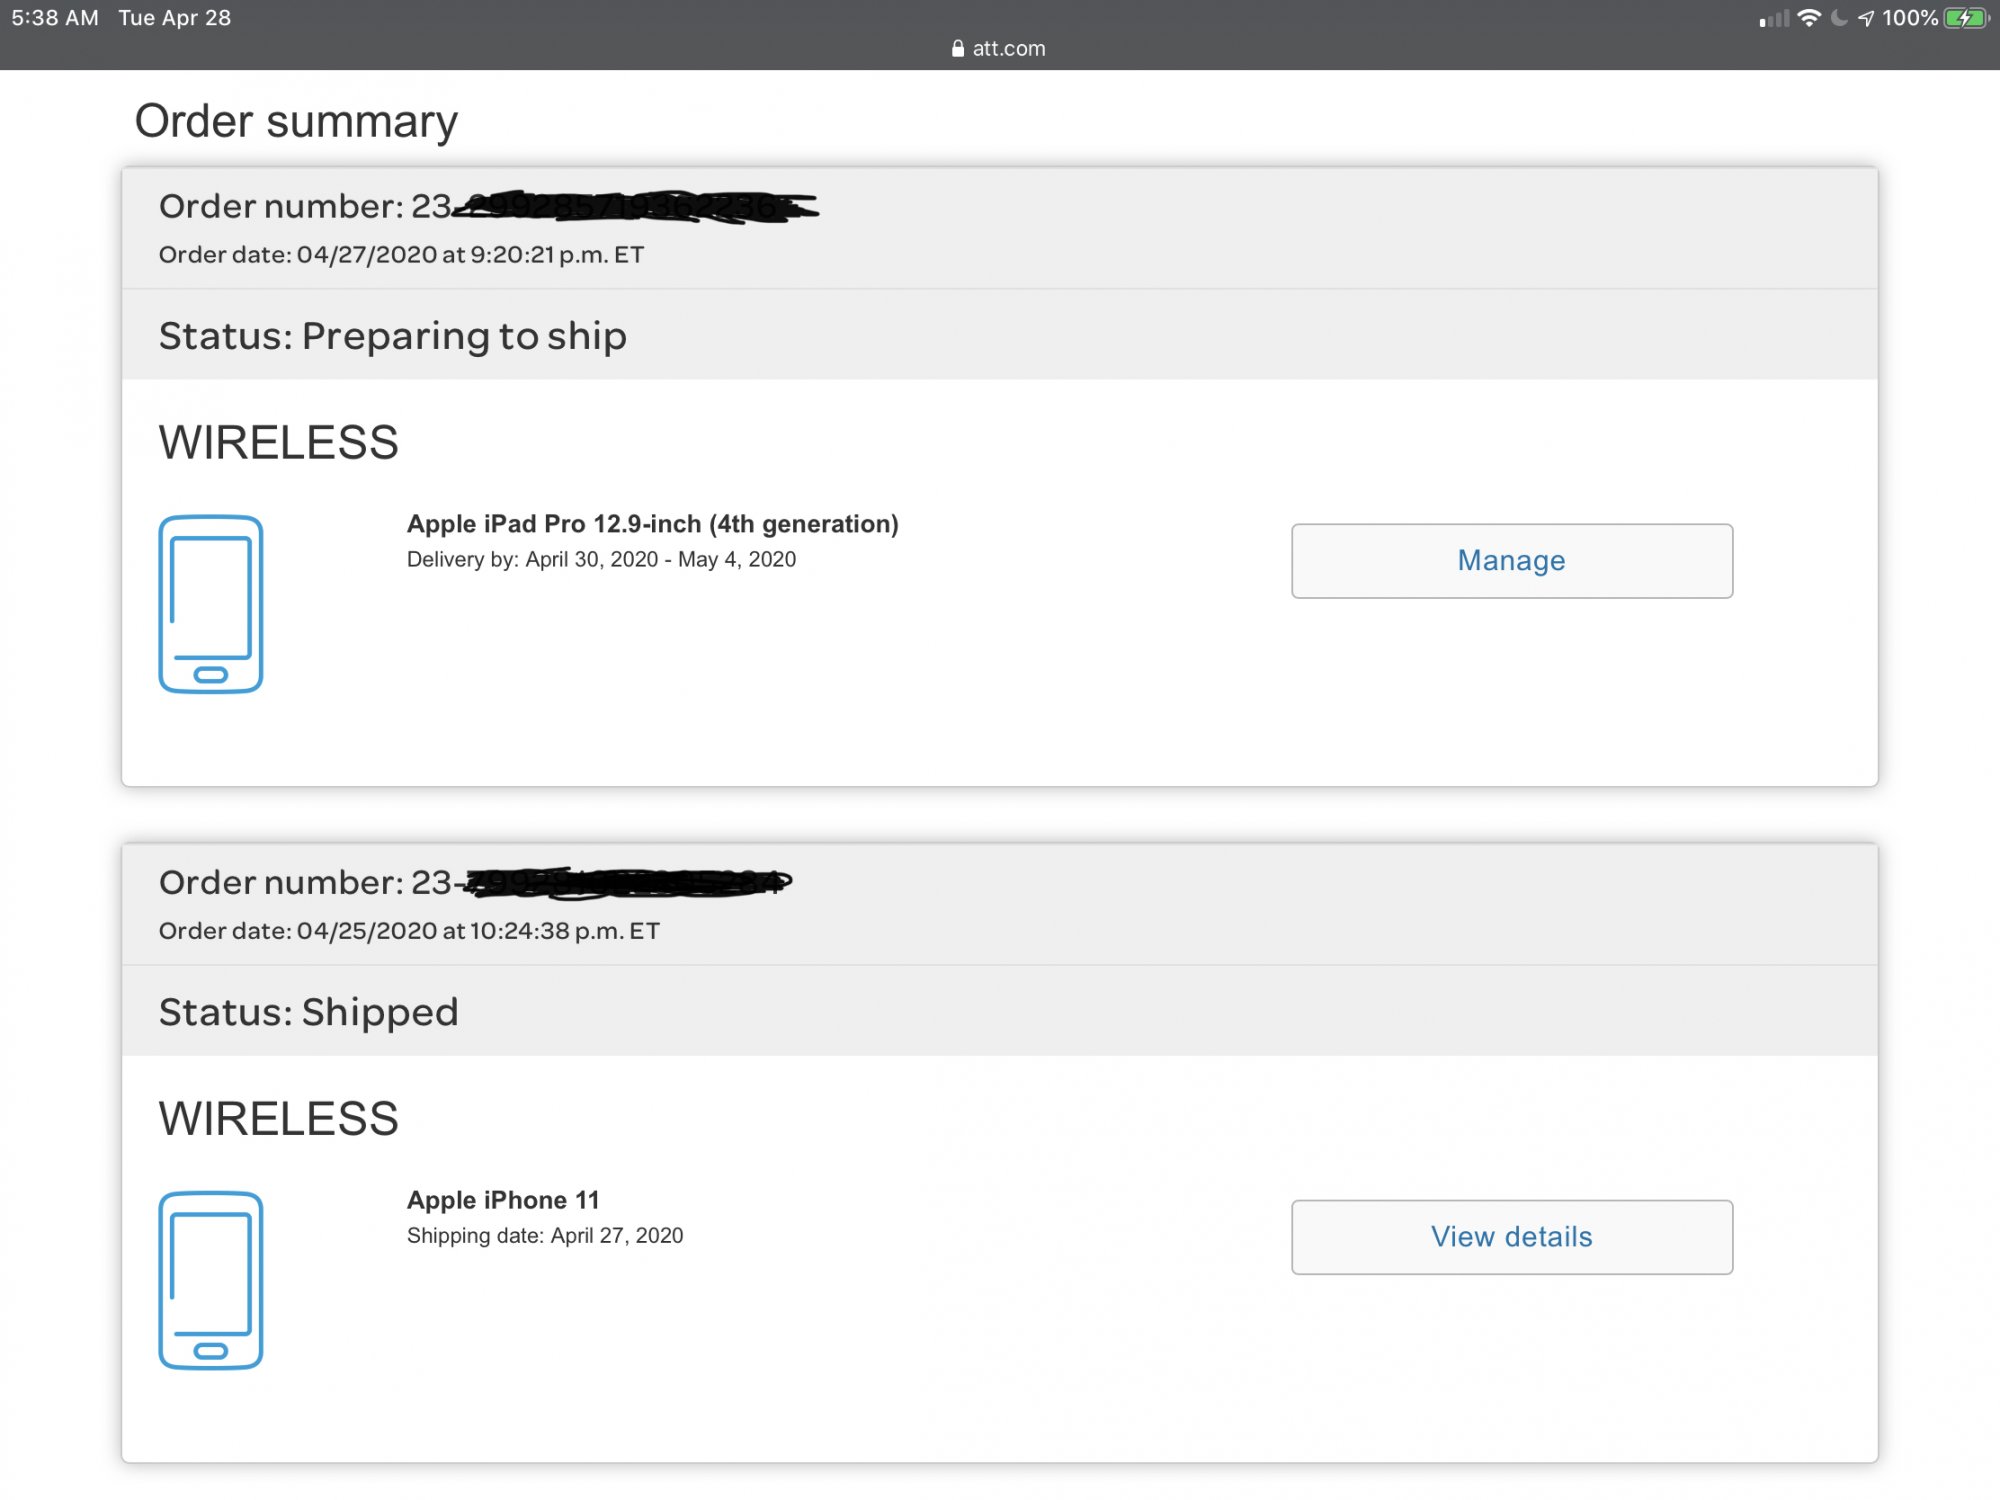This screenshot has width=2000, height=1500.
Task: Tap the Status: Preparing to ship row
Action: click(x=1000, y=335)
